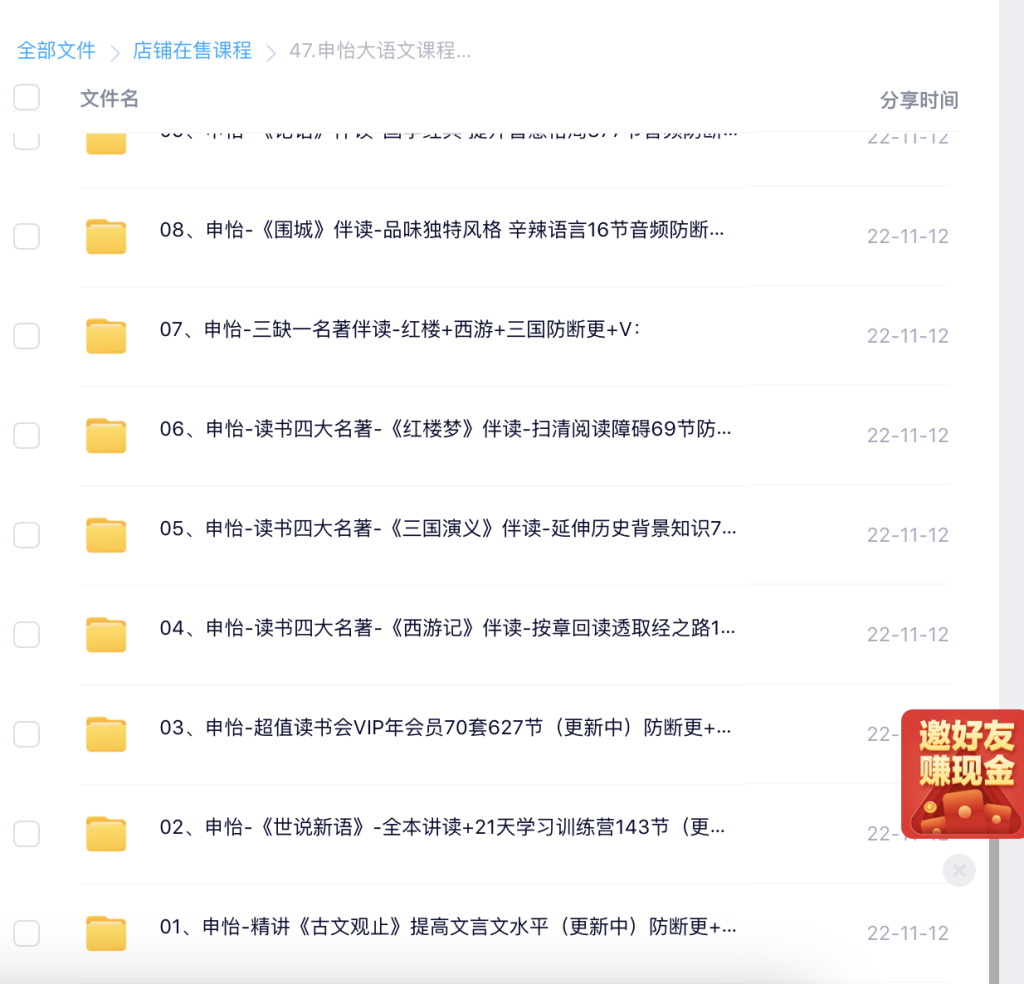Click date 22-11-12 on 《红楼梦》 row
Screen dimensions: 1024x984
coord(908,436)
